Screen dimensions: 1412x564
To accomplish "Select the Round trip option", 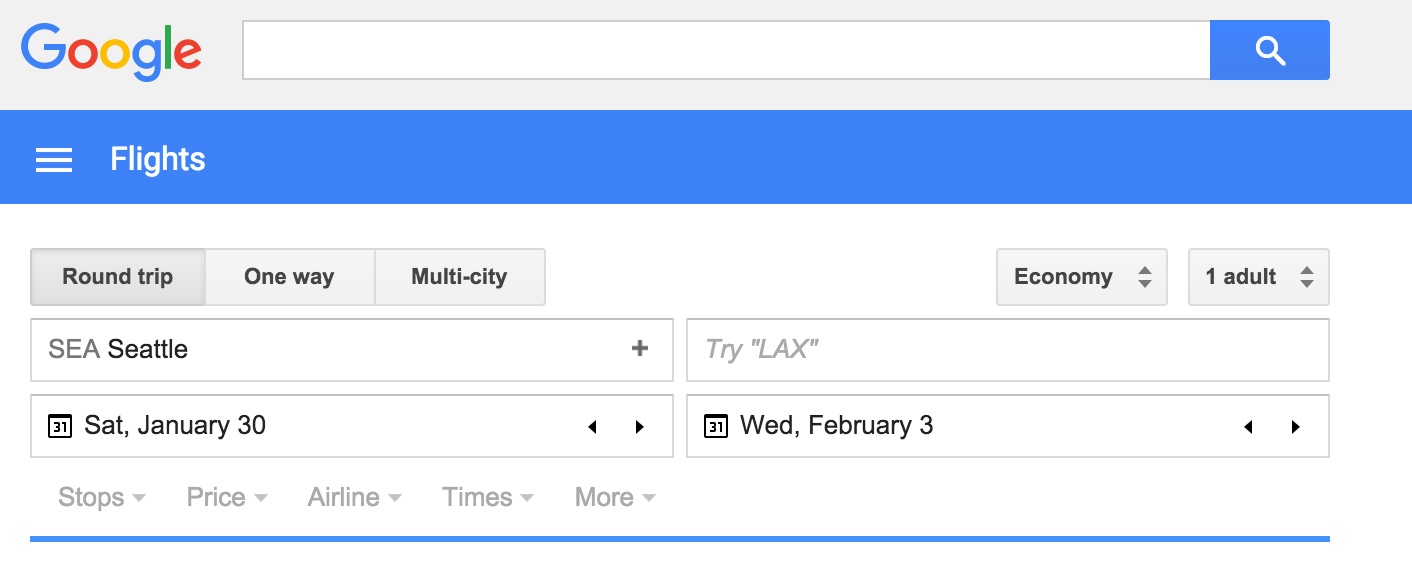I will click(x=118, y=277).
